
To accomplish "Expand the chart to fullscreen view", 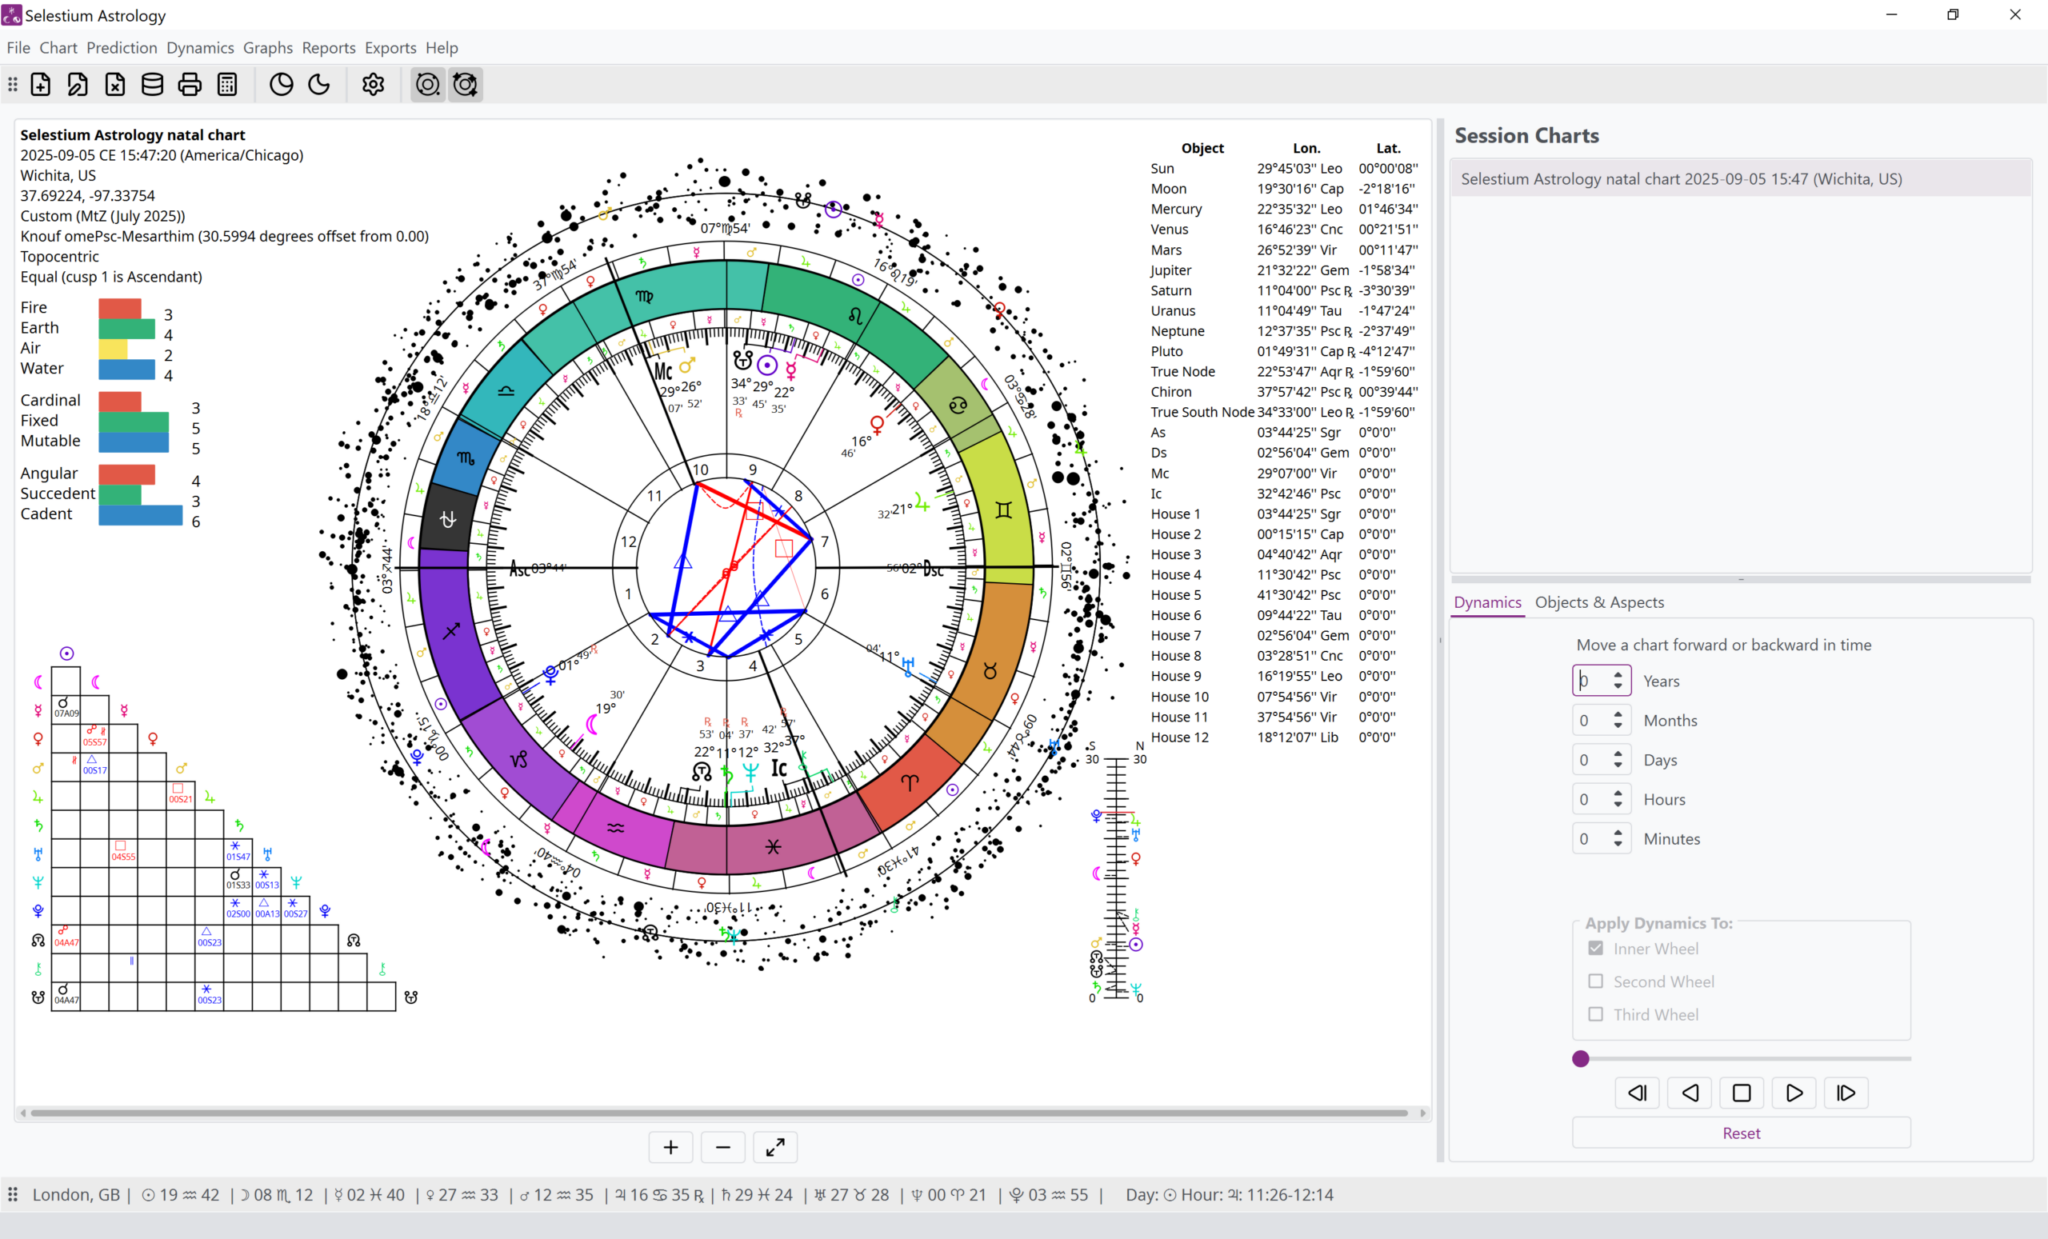I will coord(775,1147).
